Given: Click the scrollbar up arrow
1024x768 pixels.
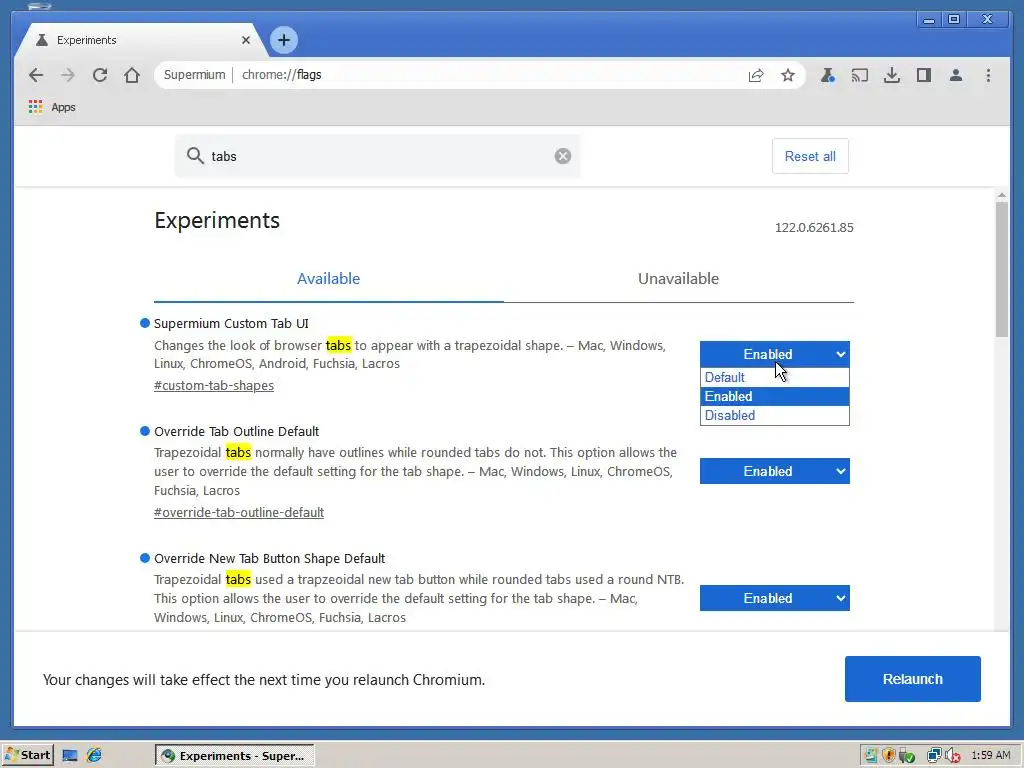Looking at the screenshot, I should click(1002, 195).
